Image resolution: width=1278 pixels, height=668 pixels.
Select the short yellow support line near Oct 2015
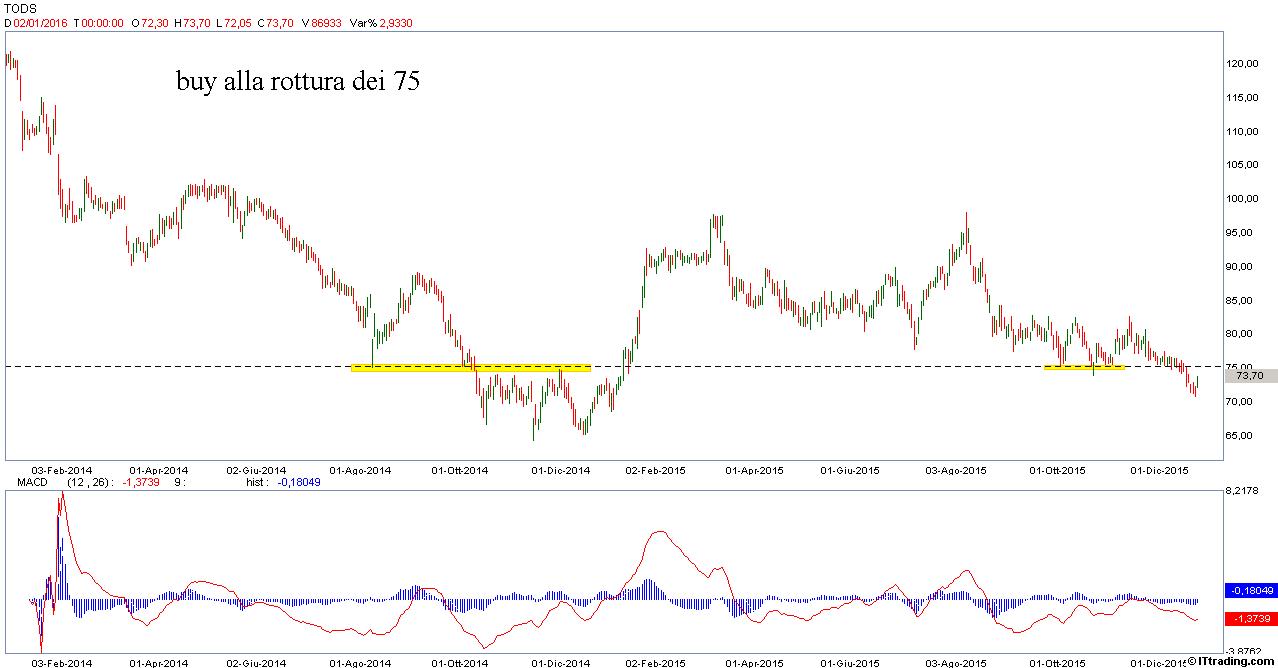pyautogui.click(x=1084, y=368)
